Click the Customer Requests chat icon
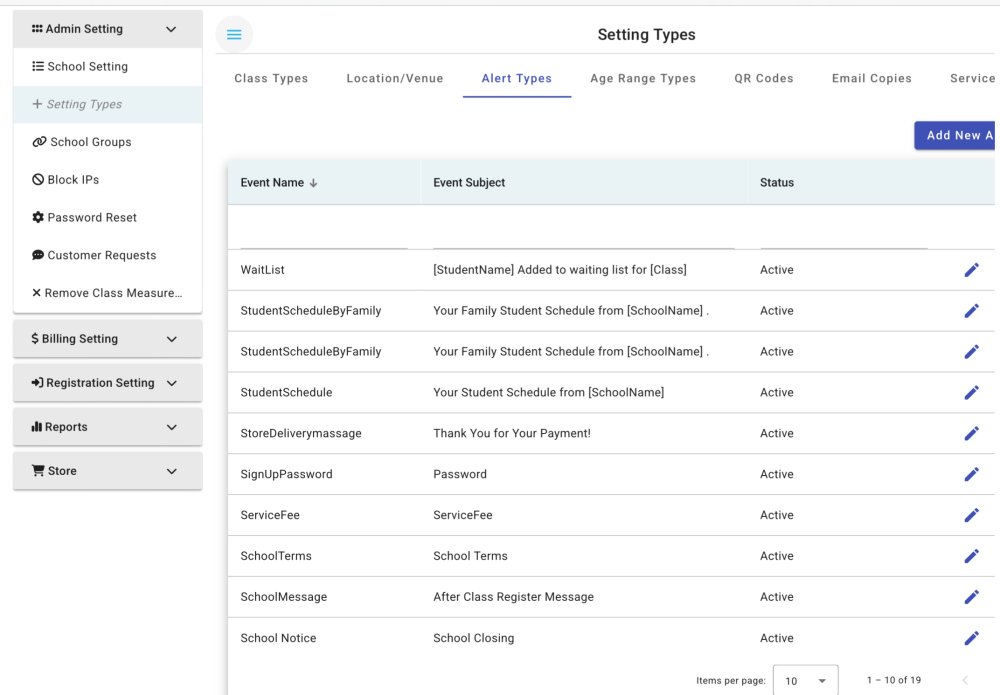Viewport: 1000px width, 695px height. tap(38, 255)
